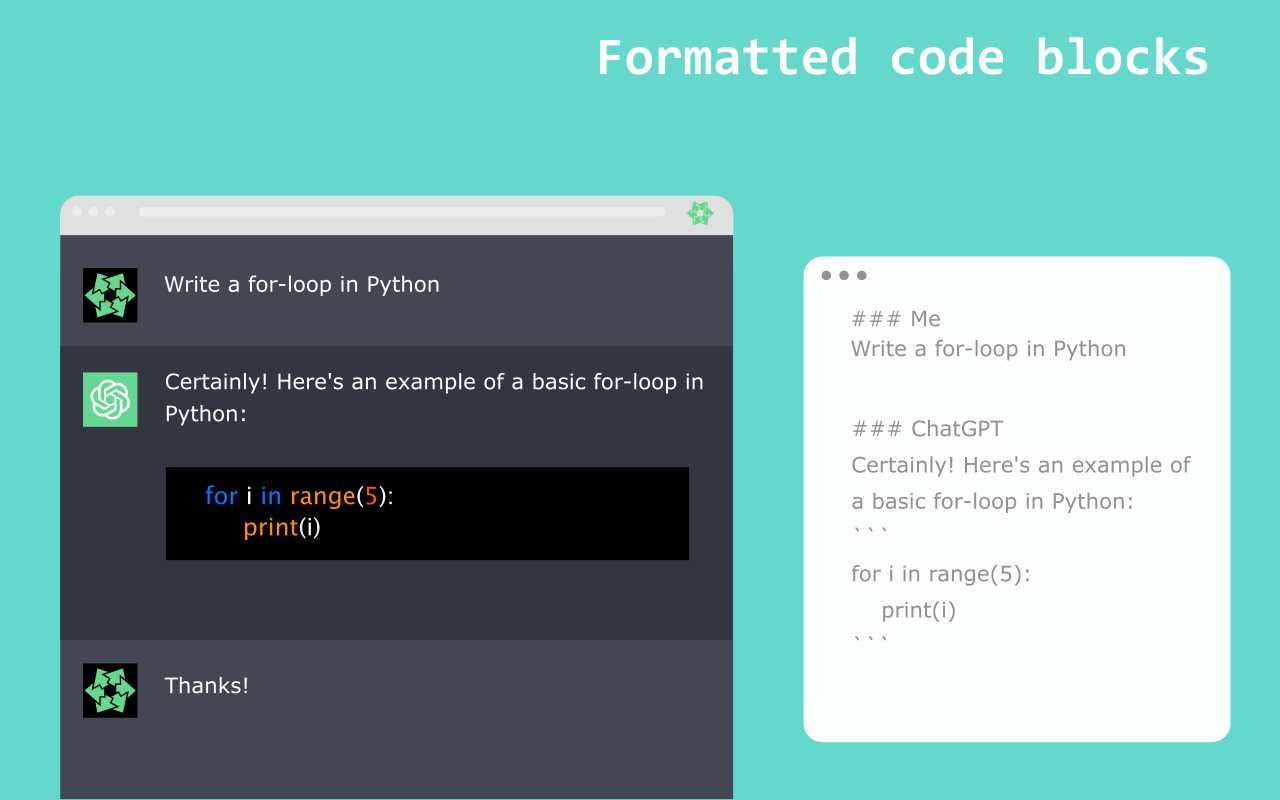This screenshot has height=800, width=1280.
Task: Click user avatar beside 'Thanks!' message
Action: 110,690
